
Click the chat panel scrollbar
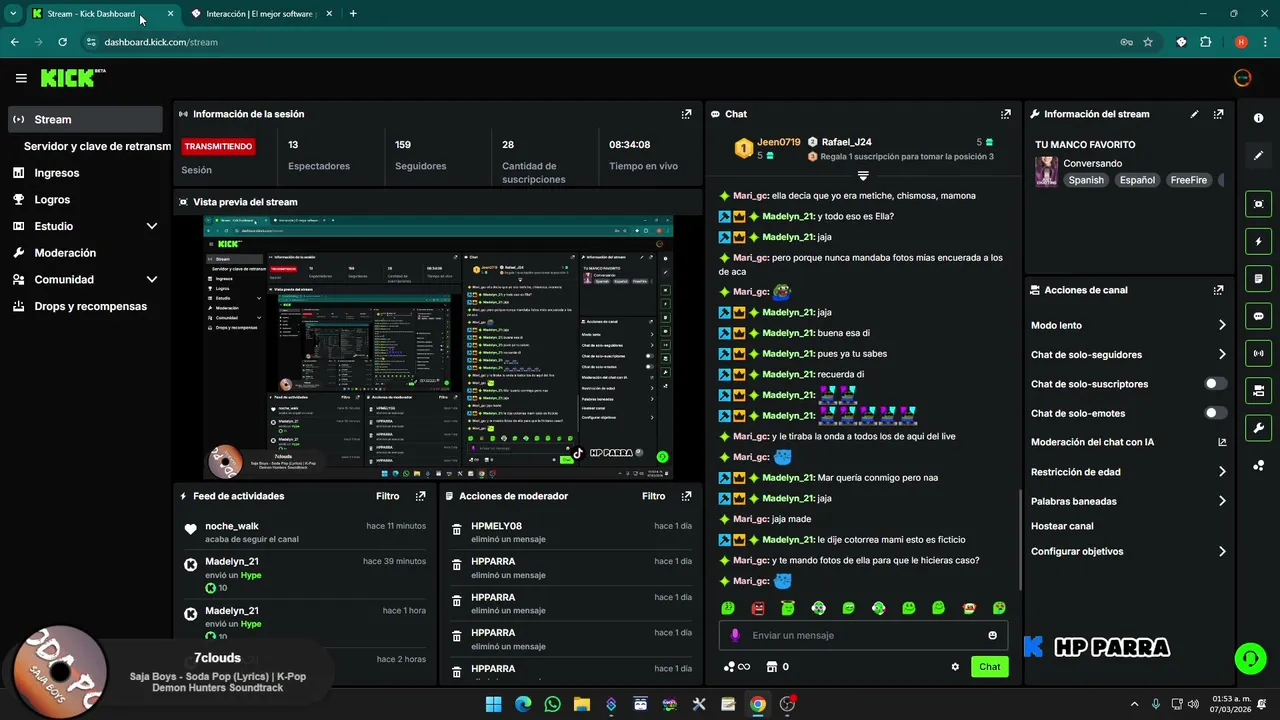point(1020,540)
